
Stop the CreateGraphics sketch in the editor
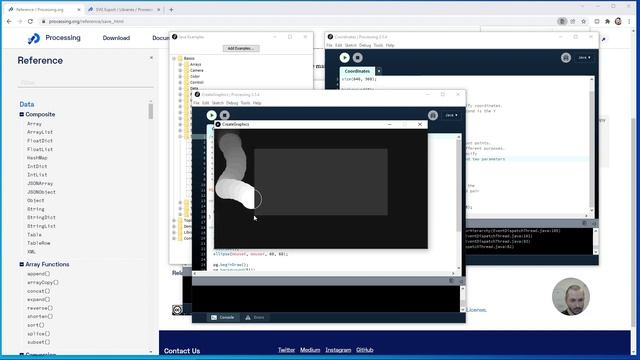[x=224, y=115]
